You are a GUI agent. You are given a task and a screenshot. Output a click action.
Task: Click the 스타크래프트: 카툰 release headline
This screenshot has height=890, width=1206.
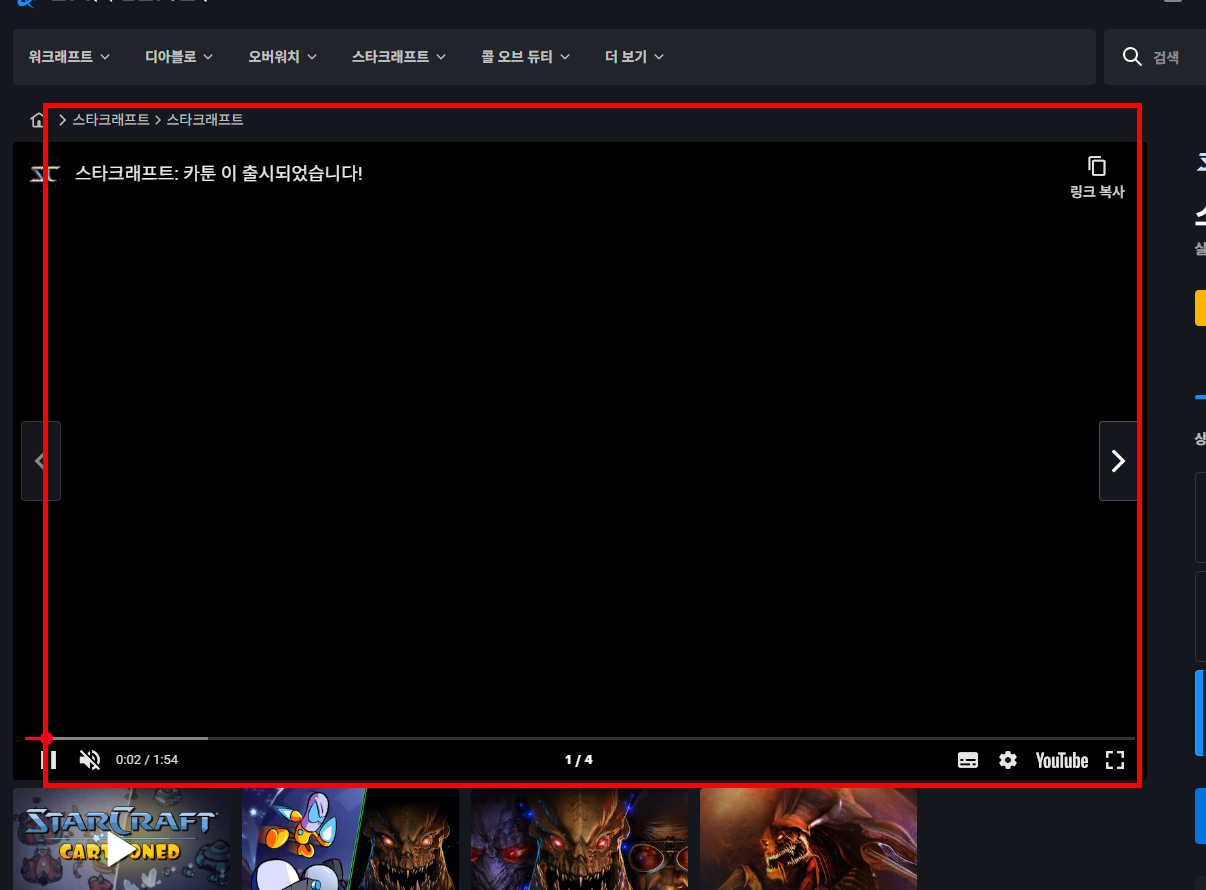point(219,173)
